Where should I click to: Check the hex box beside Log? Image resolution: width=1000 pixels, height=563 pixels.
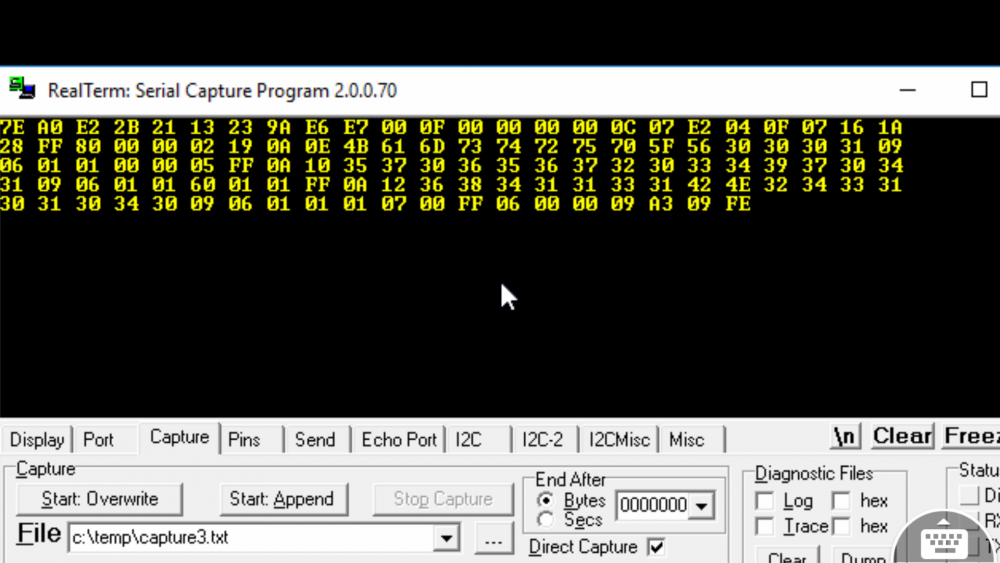click(841, 501)
